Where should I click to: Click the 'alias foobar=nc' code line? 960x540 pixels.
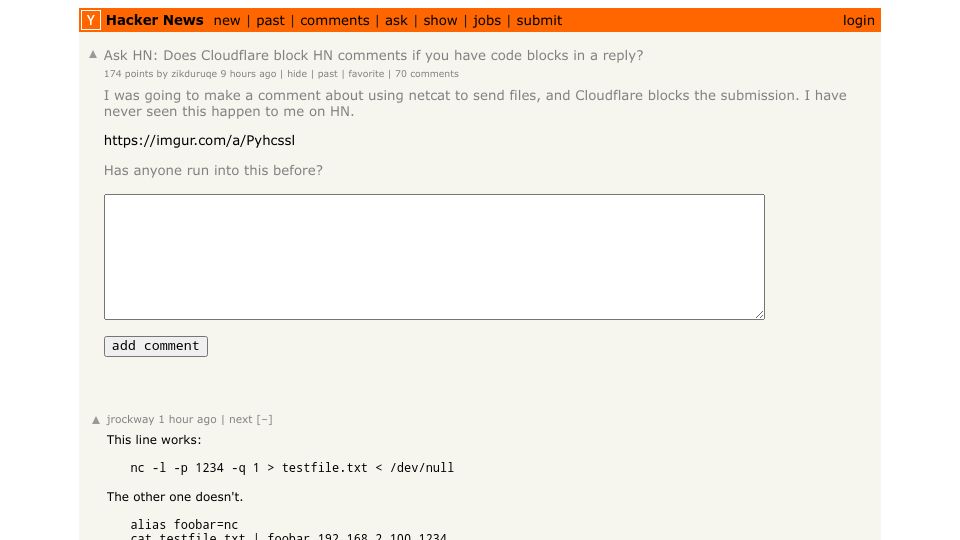[x=184, y=525]
